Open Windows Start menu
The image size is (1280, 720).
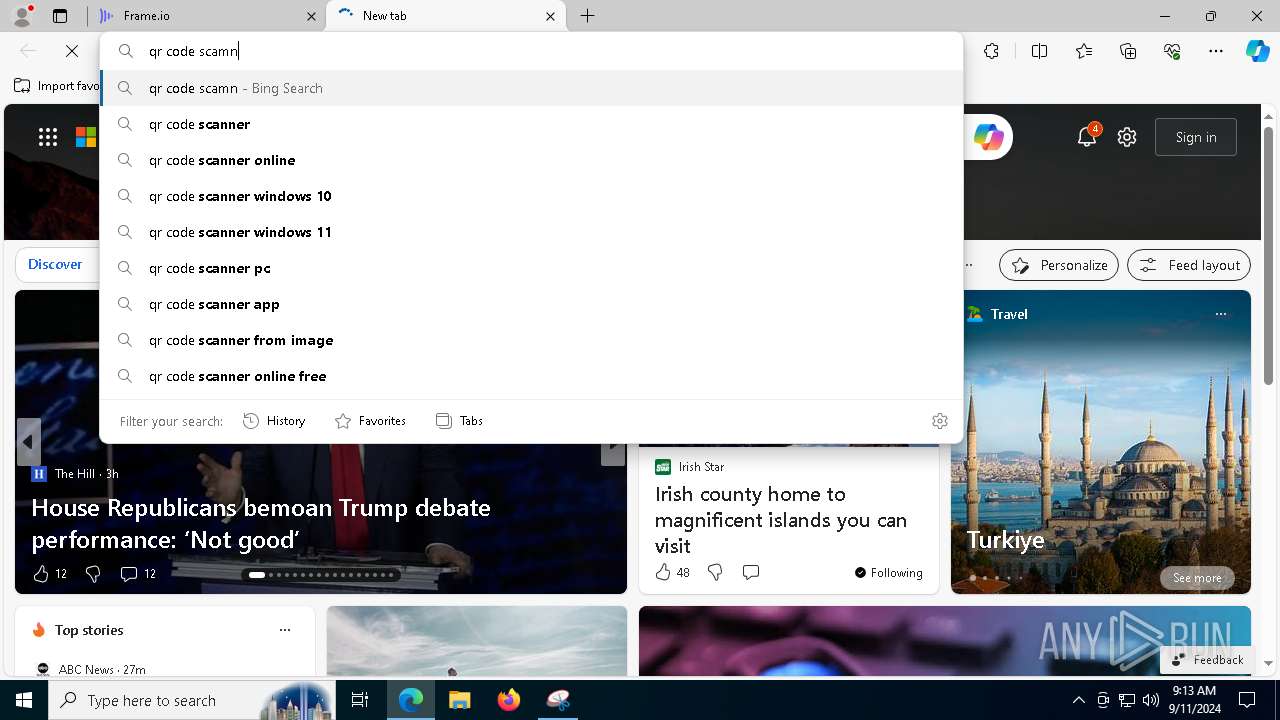[24, 700]
